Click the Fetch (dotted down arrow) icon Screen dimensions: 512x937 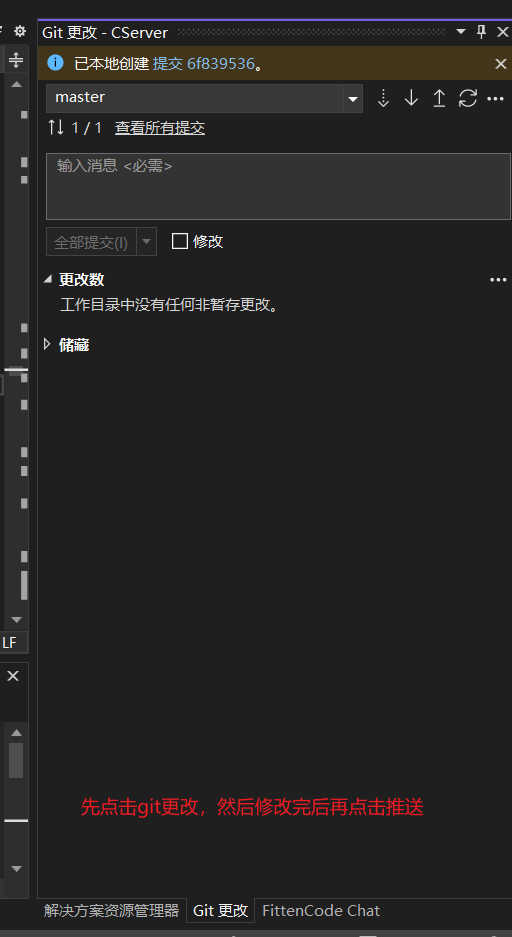point(383,99)
